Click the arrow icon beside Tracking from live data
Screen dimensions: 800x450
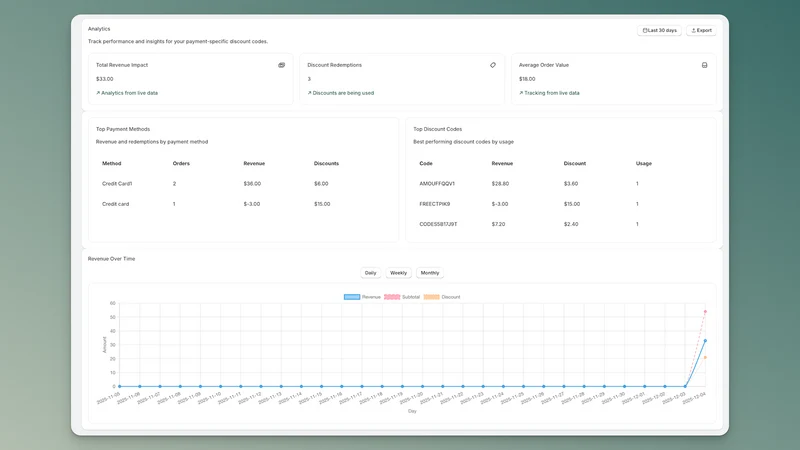point(521,93)
